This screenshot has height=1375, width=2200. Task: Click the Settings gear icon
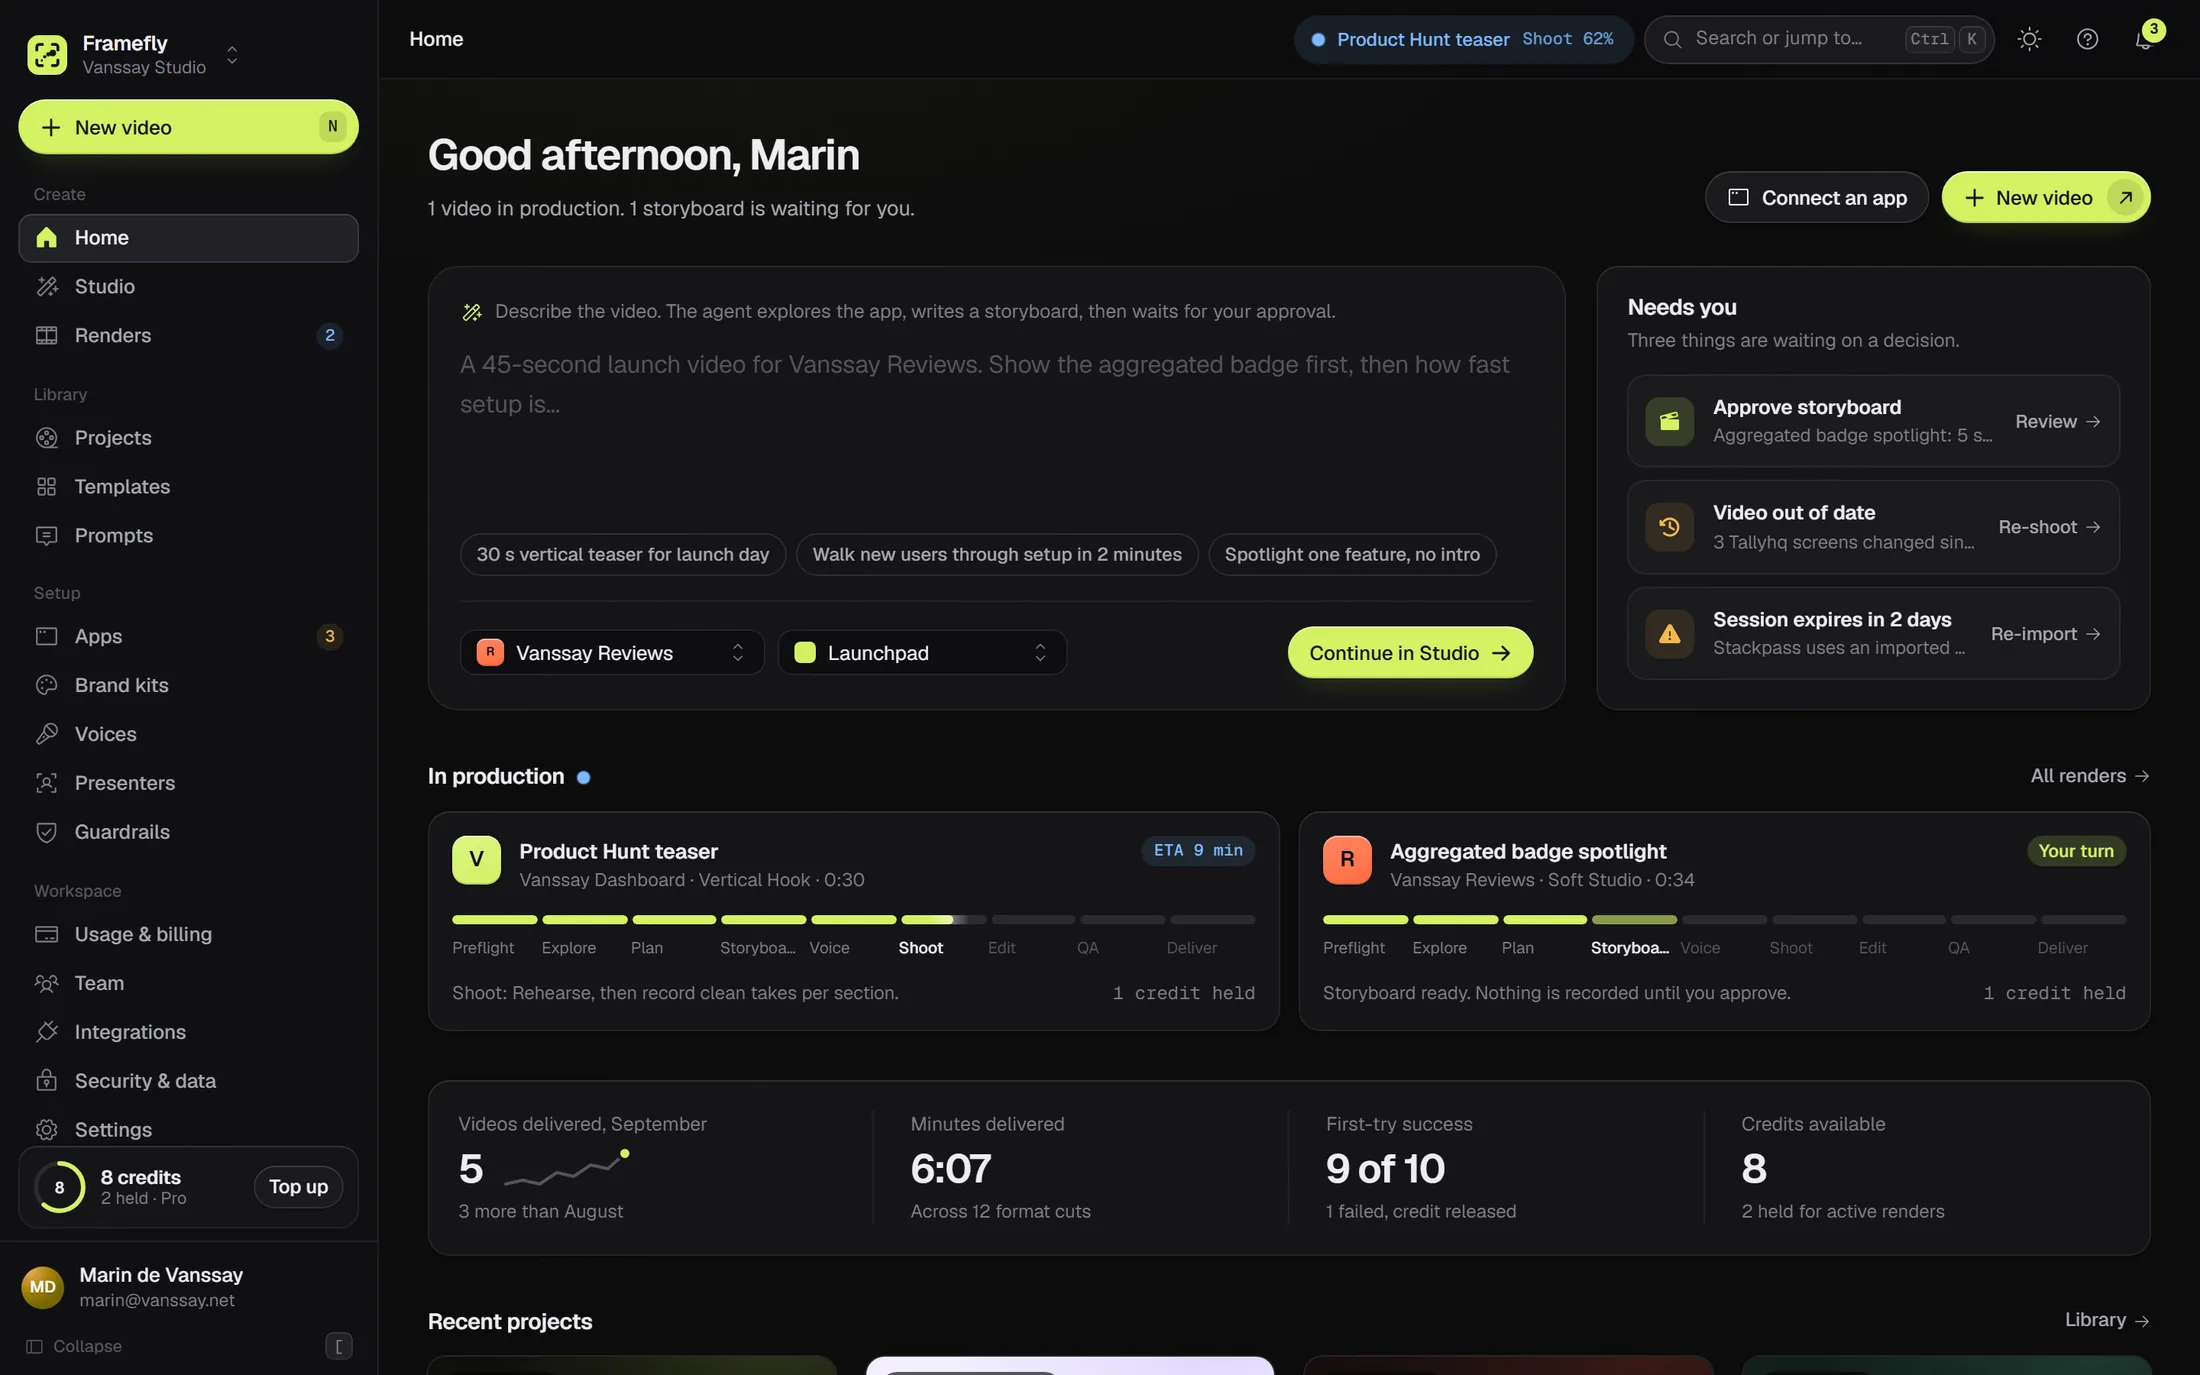(x=47, y=1130)
